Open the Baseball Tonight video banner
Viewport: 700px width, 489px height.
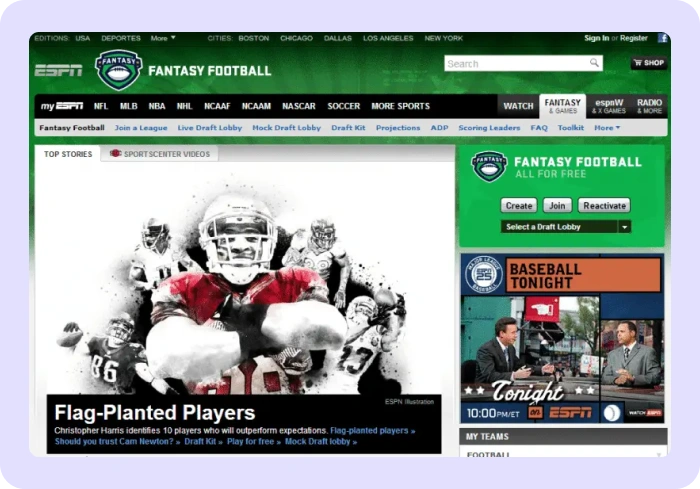[562, 338]
